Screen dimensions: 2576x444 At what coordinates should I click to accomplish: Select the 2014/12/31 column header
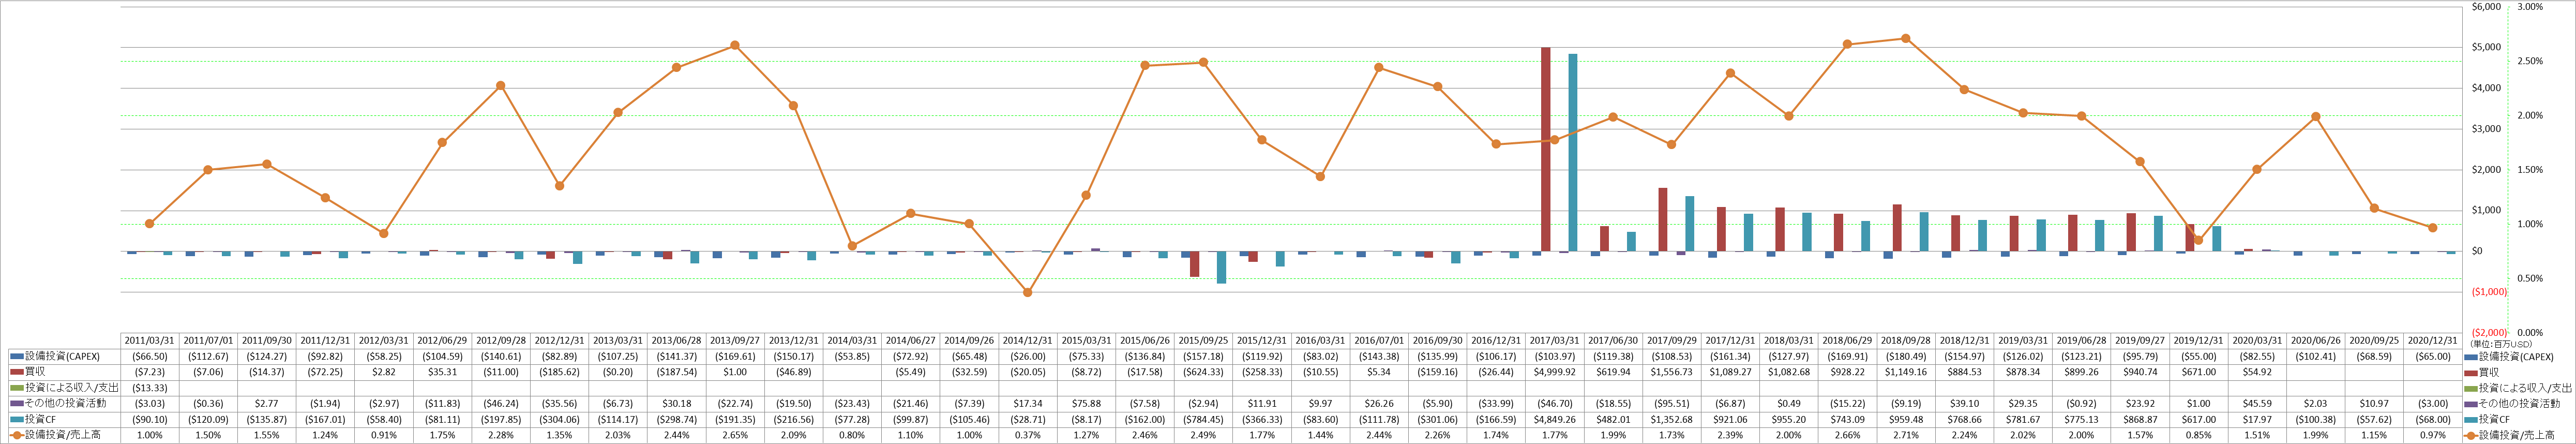coord(1027,340)
